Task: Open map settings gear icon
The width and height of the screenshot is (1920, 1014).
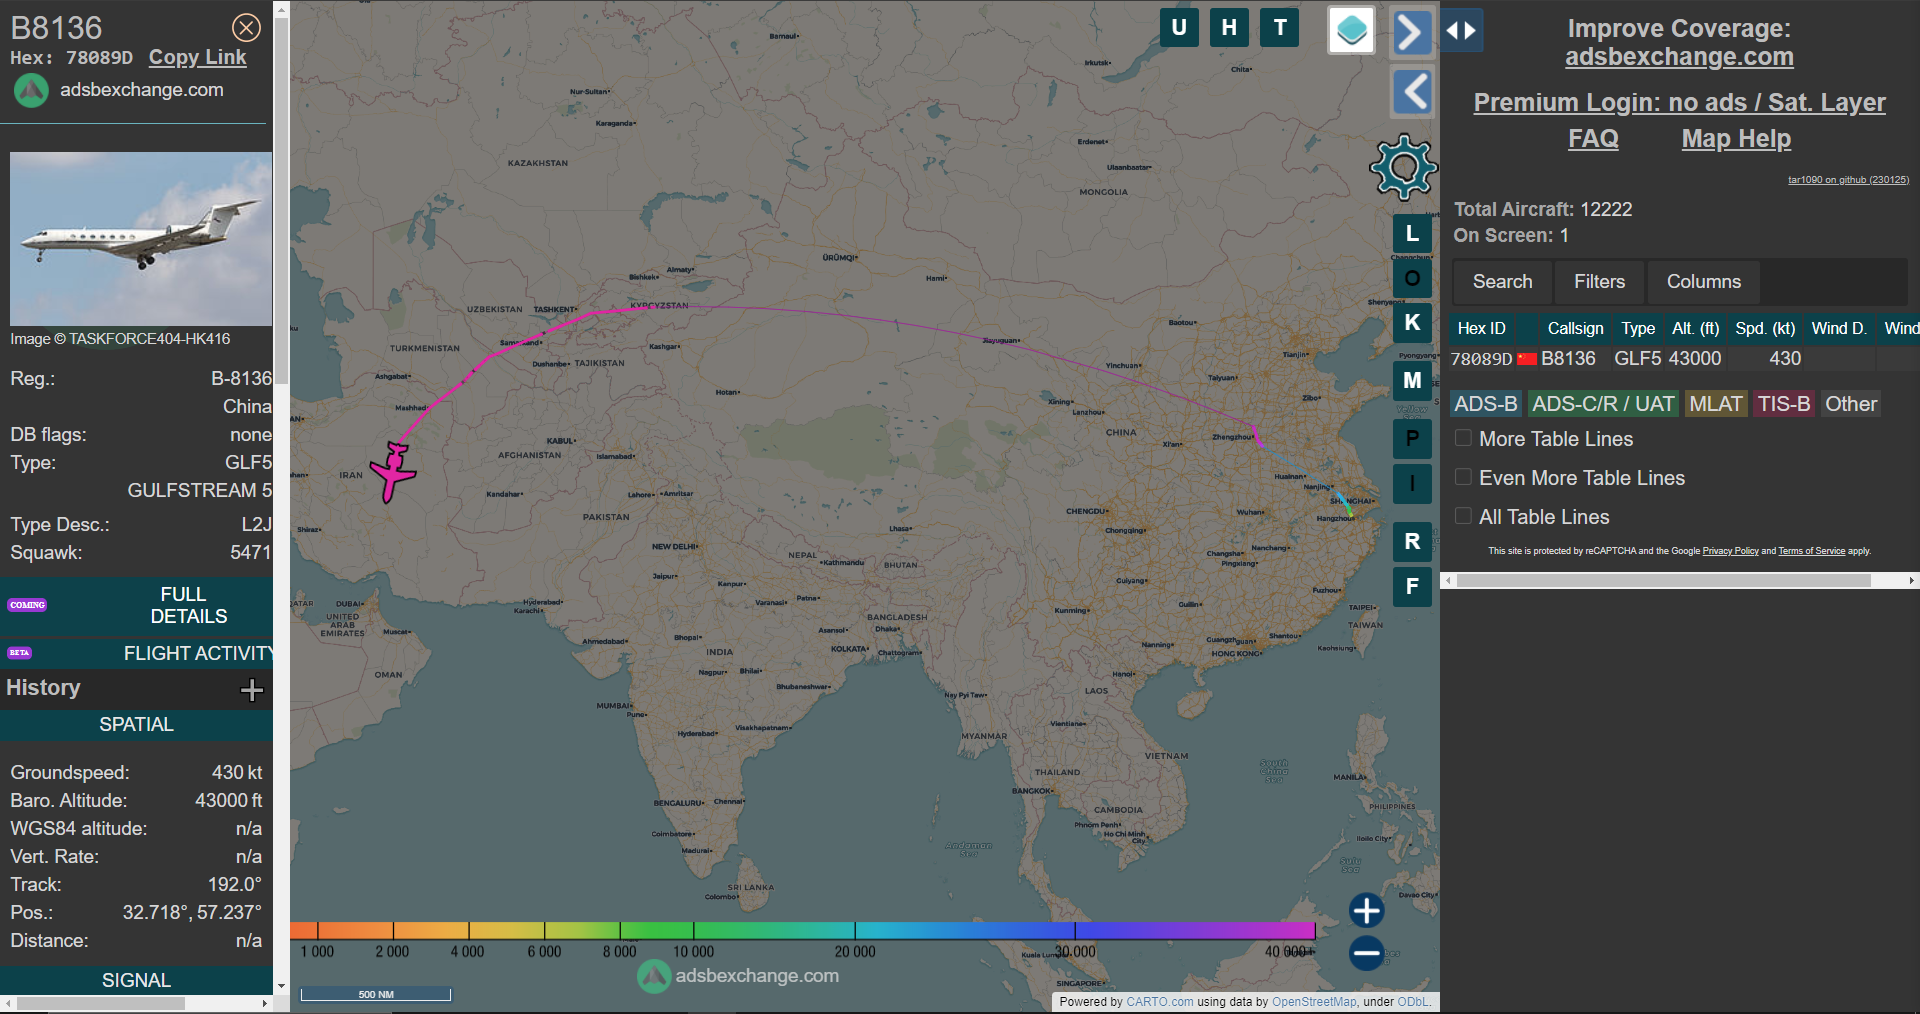Action: tap(1404, 167)
